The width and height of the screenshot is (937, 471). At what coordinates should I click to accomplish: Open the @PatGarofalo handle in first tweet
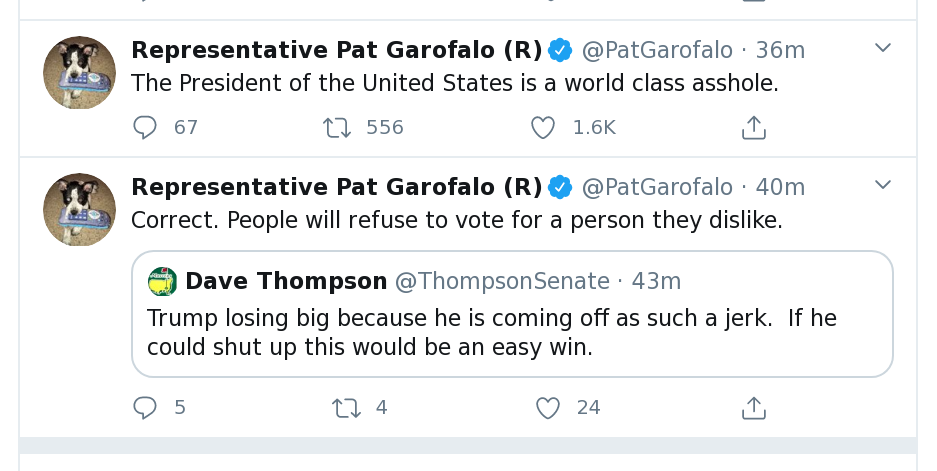click(x=657, y=50)
